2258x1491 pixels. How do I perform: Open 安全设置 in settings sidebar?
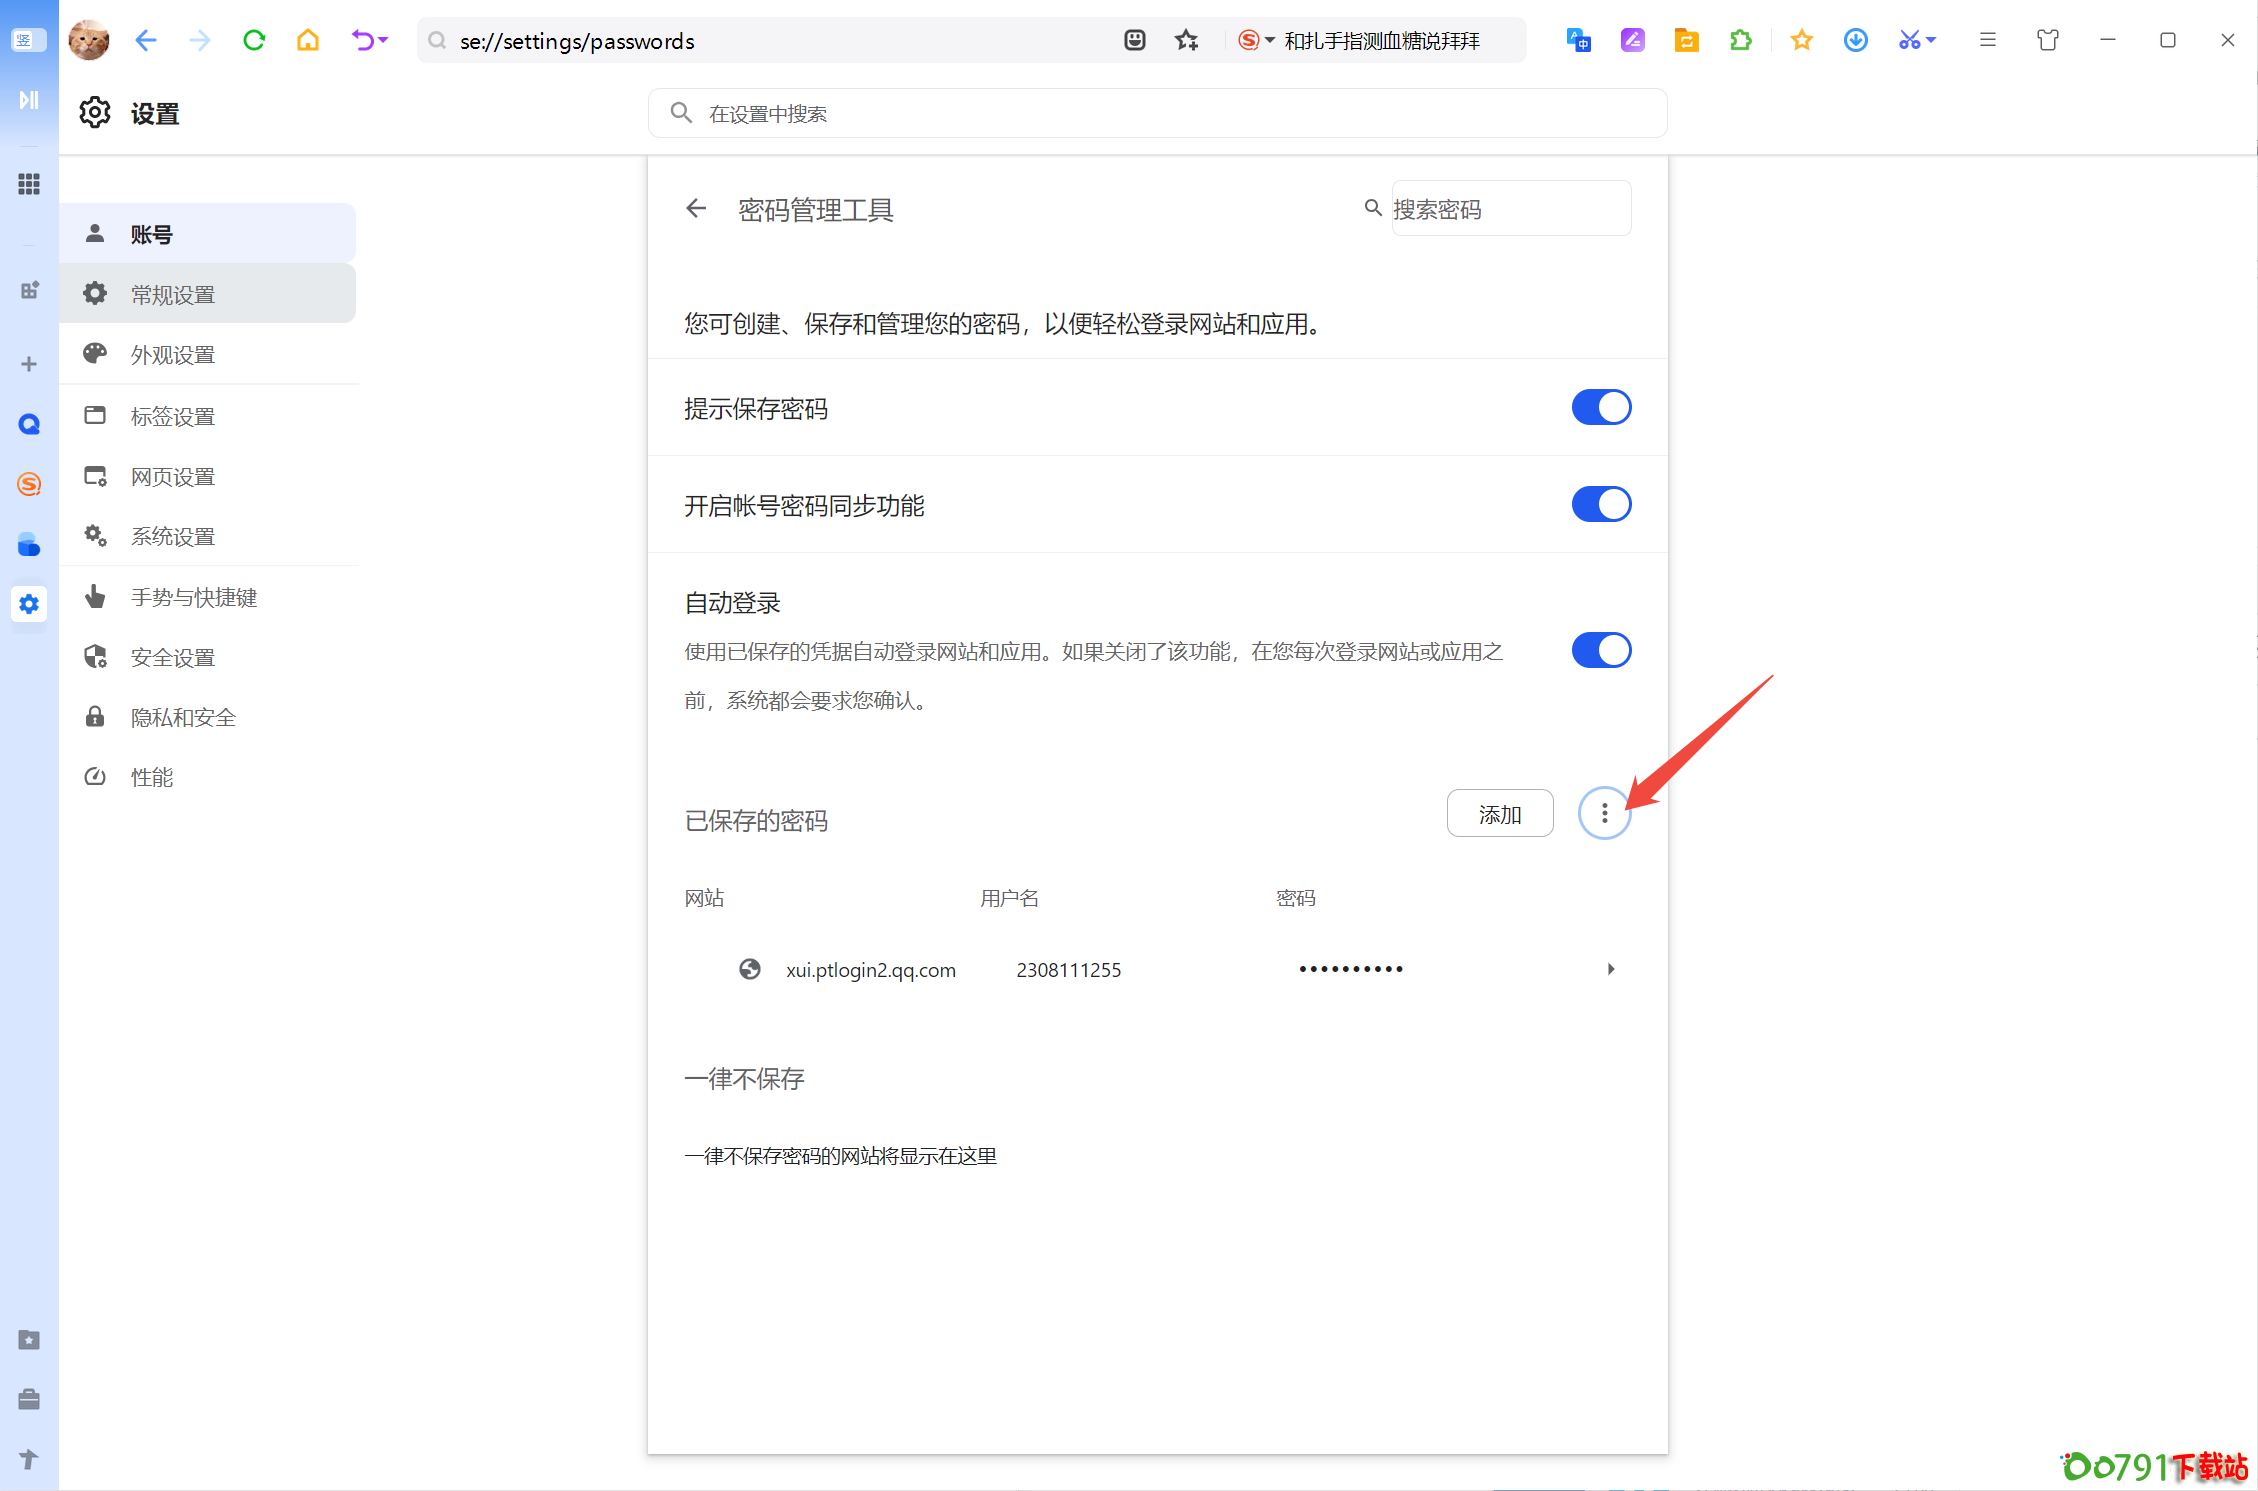pos(173,658)
